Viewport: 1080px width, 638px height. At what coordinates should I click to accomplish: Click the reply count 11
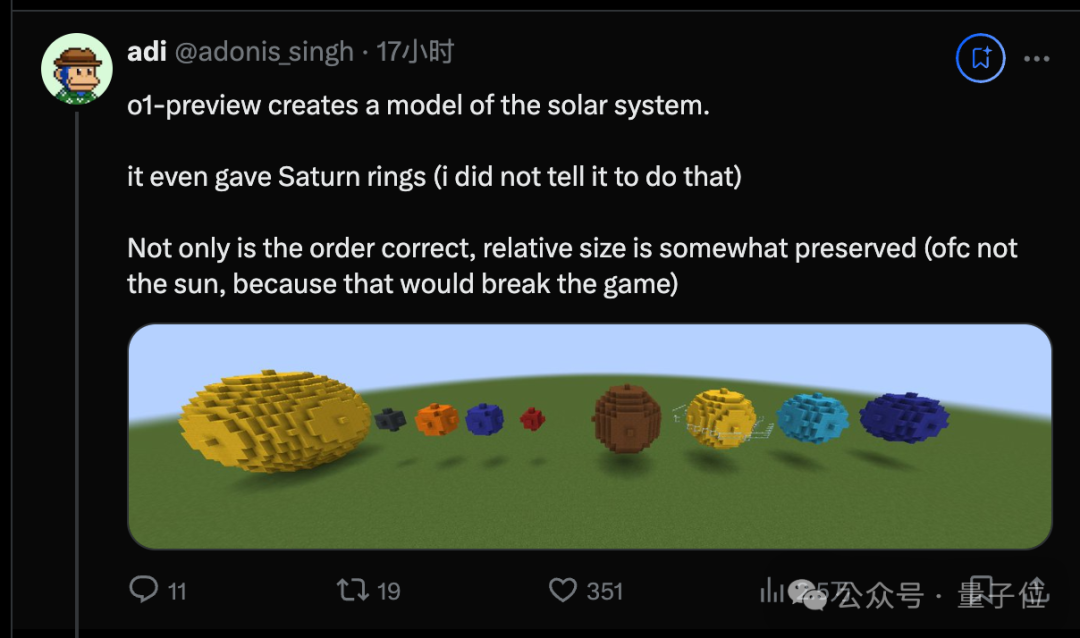pyautogui.click(x=177, y=591)
